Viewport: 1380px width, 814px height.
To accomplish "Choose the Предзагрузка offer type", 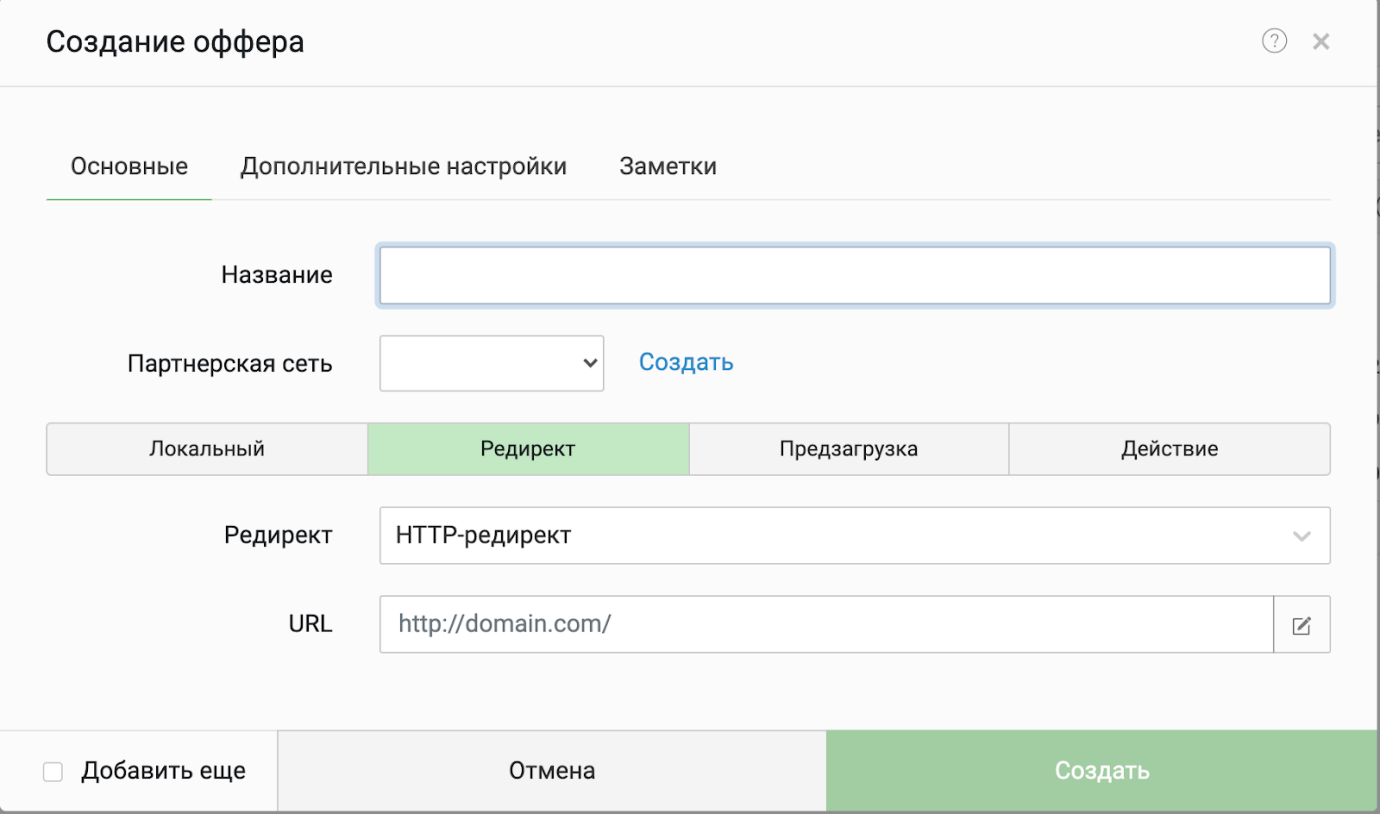I will 849,448.
